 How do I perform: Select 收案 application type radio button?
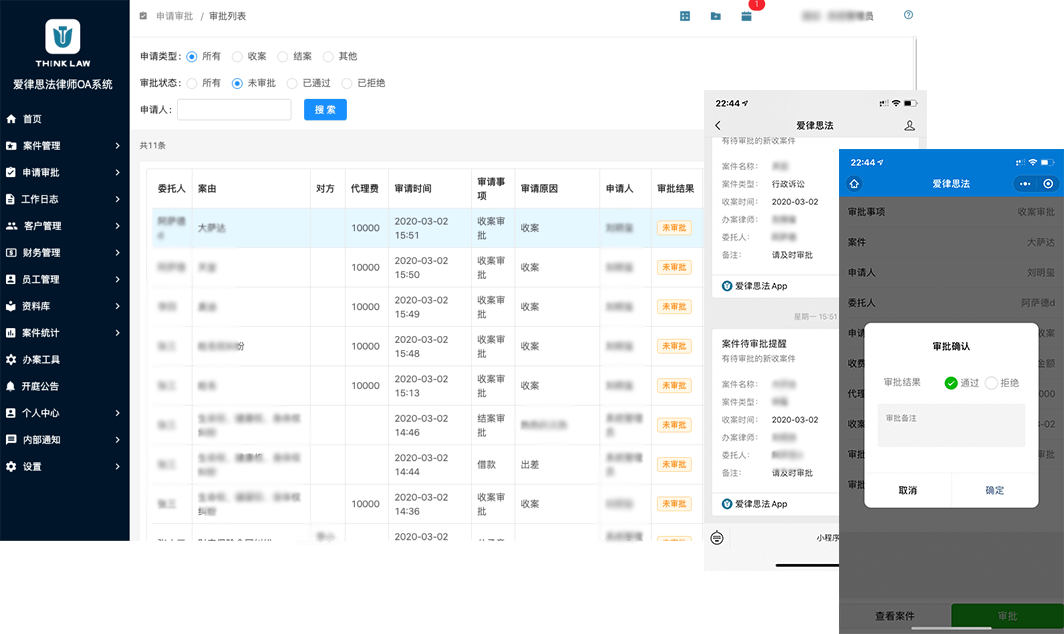(x=237, y=57)
